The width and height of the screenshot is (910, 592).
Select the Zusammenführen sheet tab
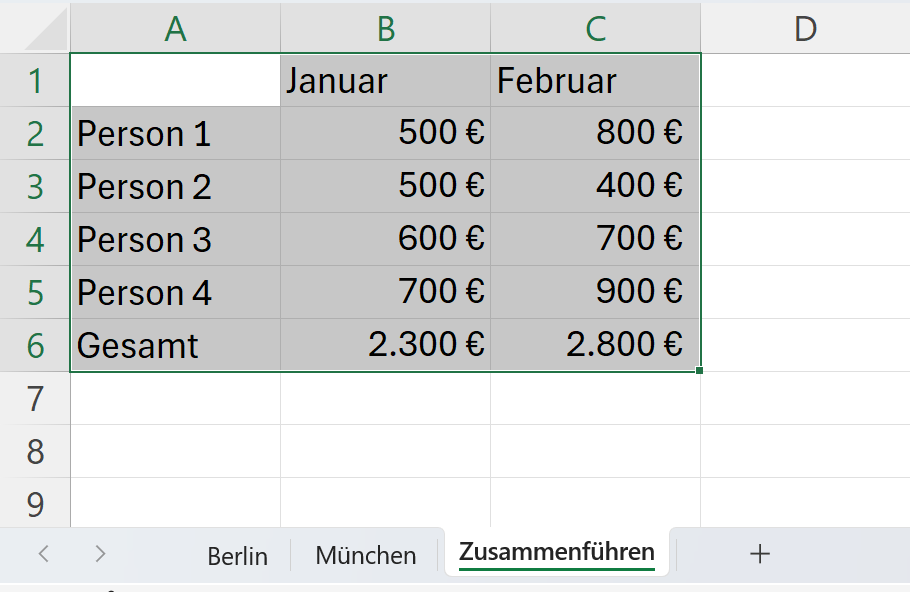click(556, 552)
